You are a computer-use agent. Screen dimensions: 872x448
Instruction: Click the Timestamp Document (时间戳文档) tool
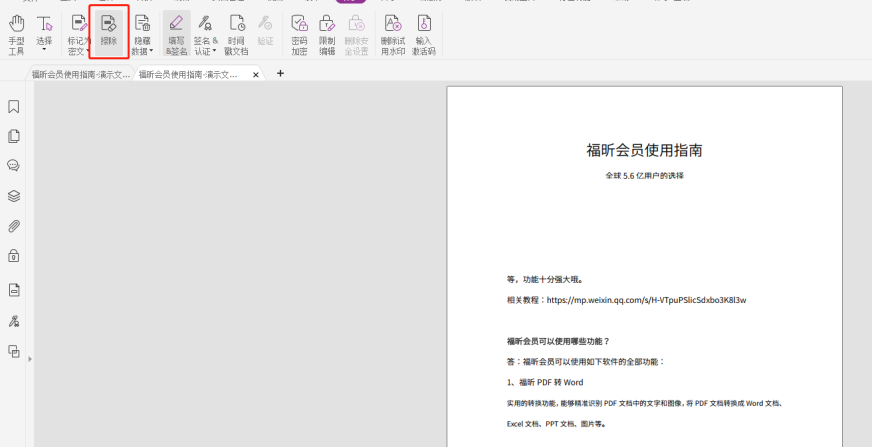(x=236, y=34)
